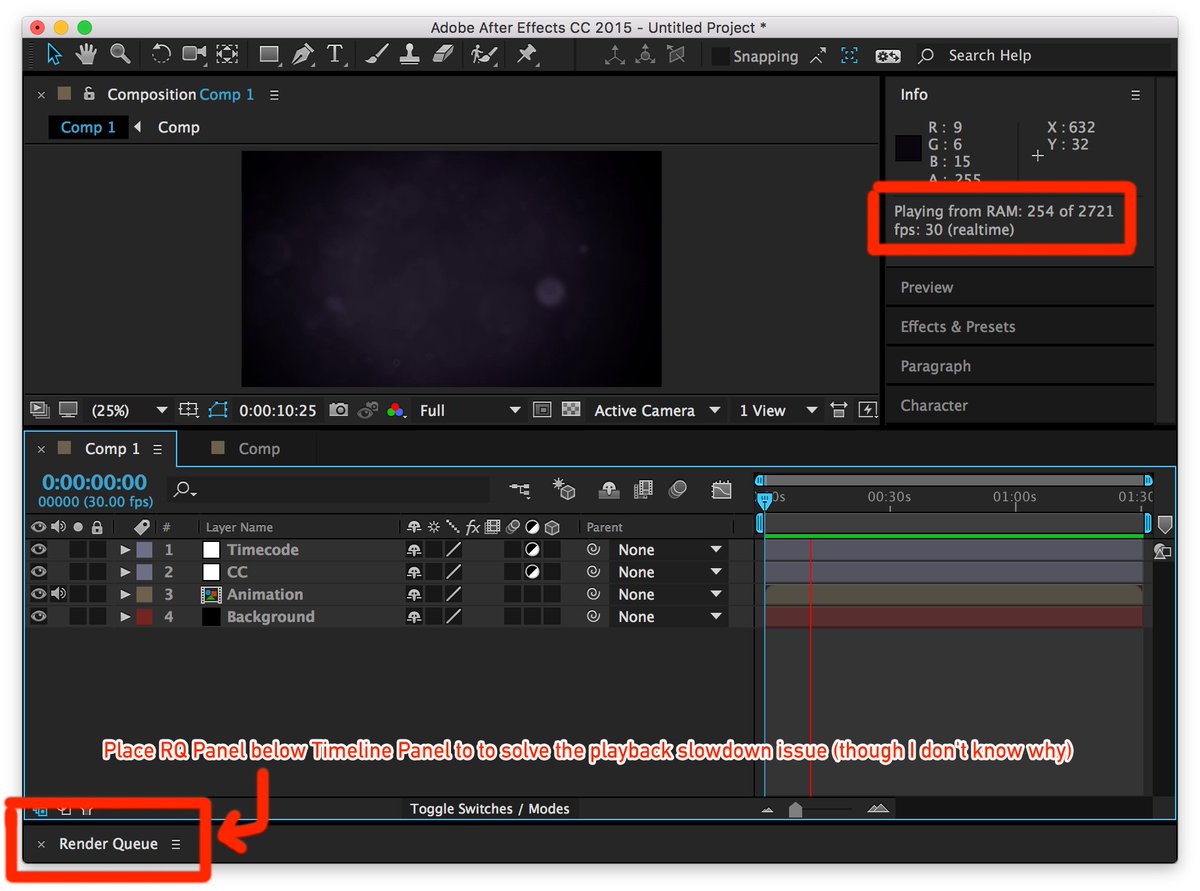The width and height of the screenshot is (1200, 891).
Task: Toggle shy switch for Background layer
Action: [x=414, y=617]
